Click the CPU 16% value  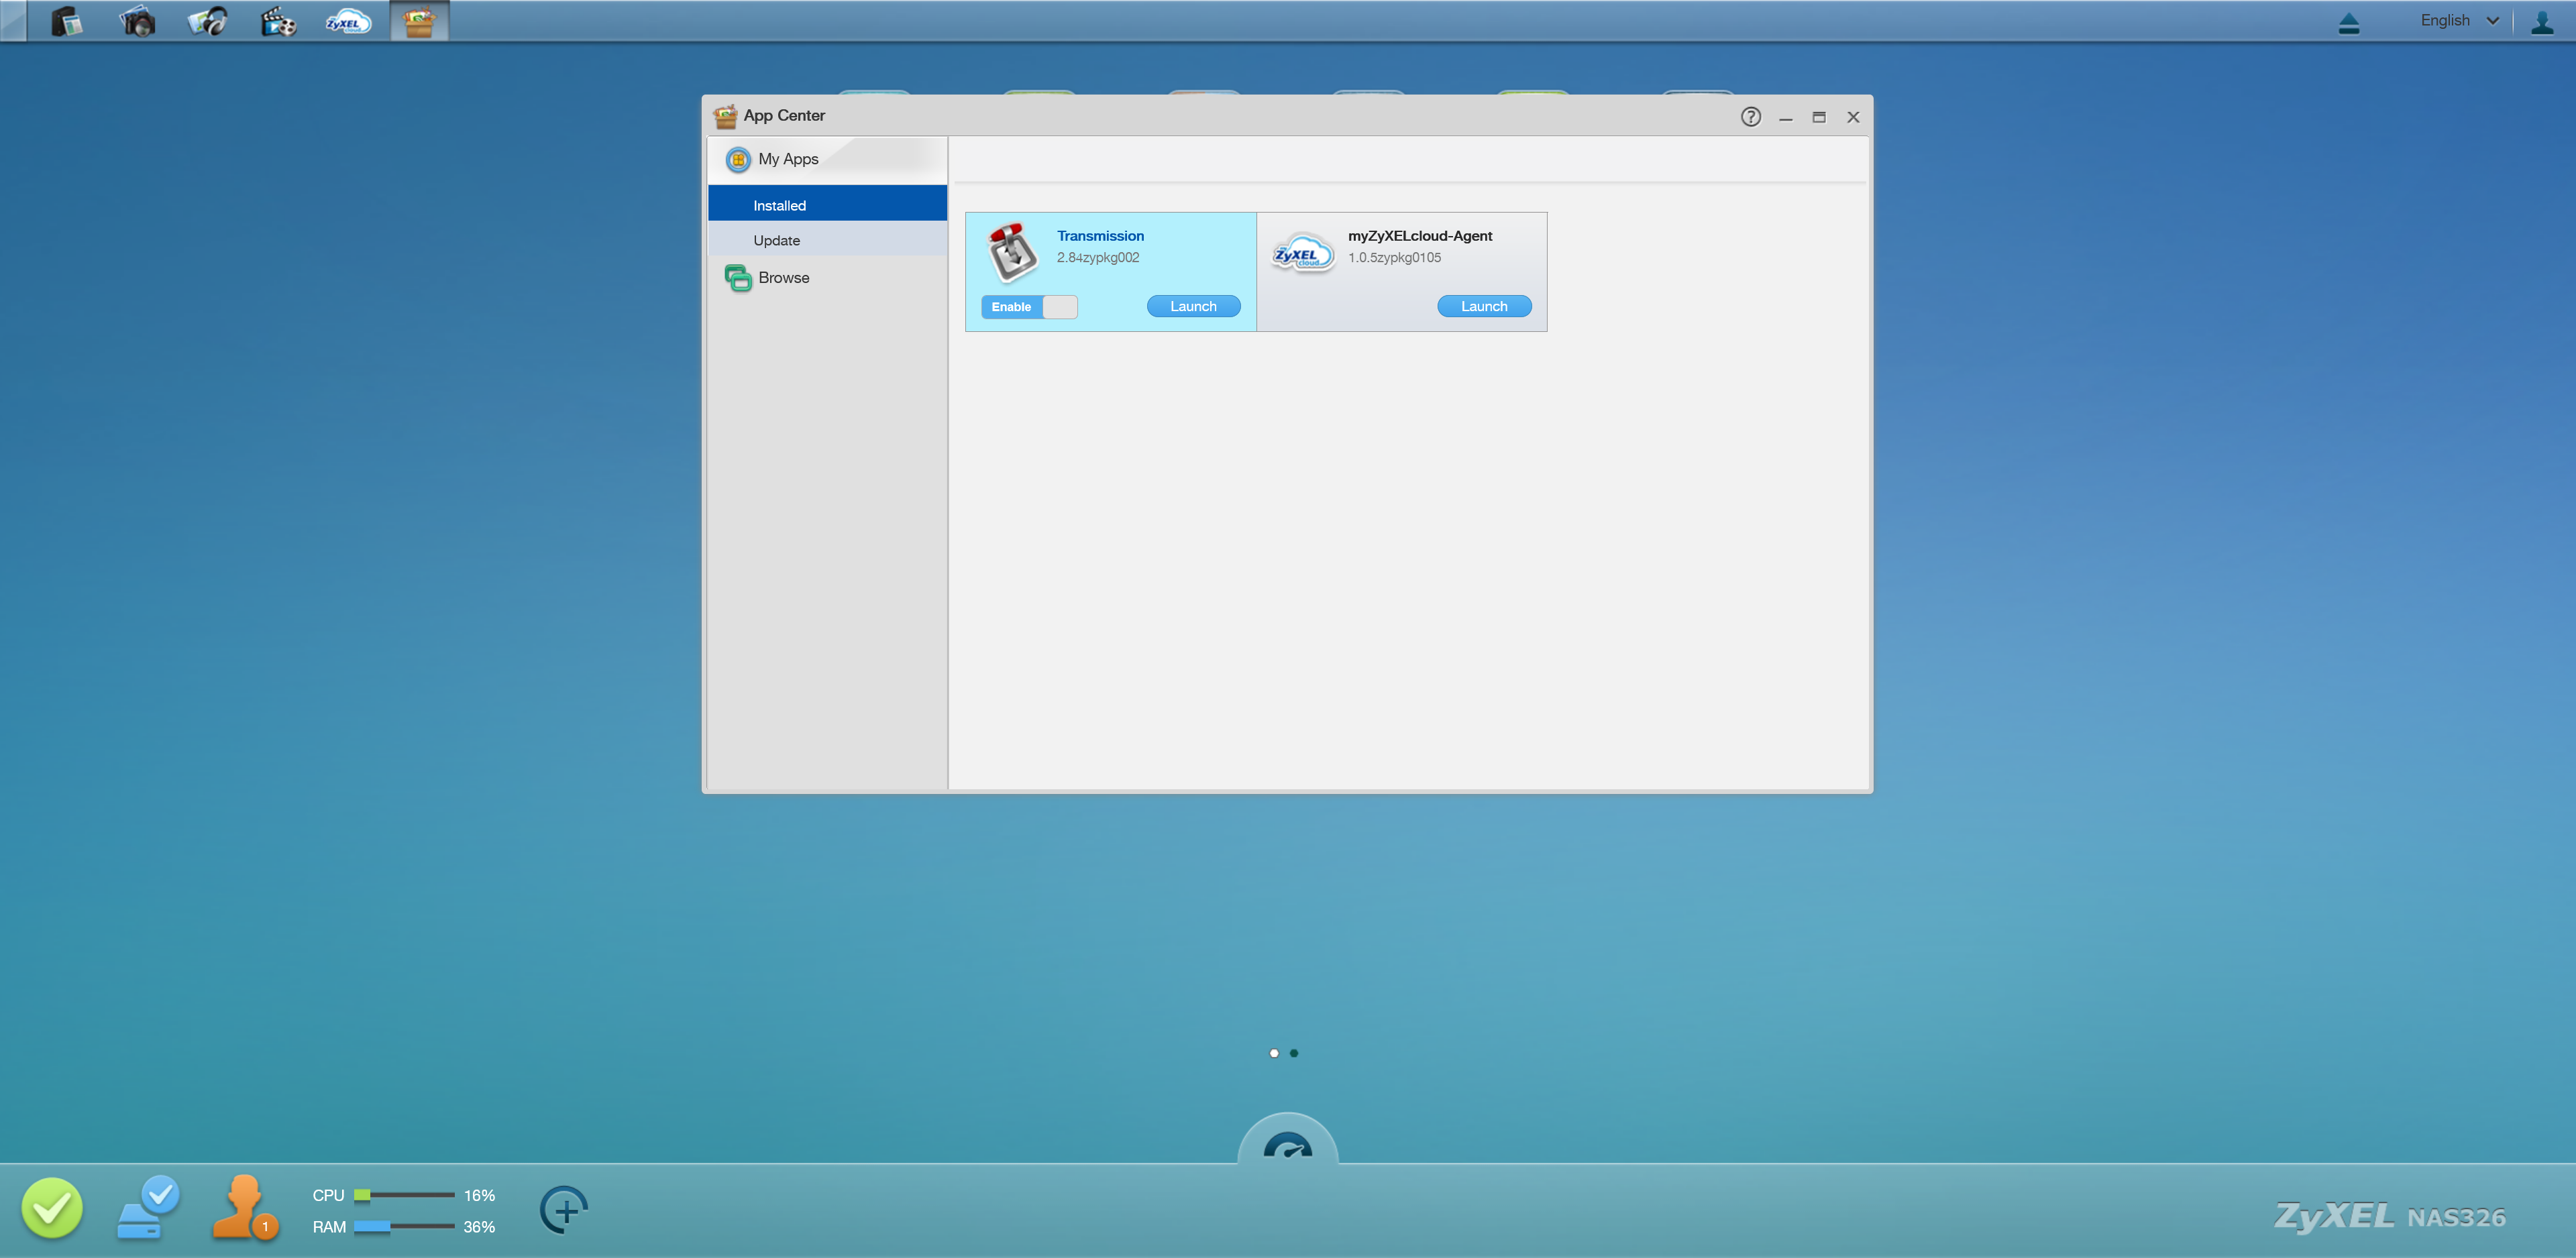479,1196
